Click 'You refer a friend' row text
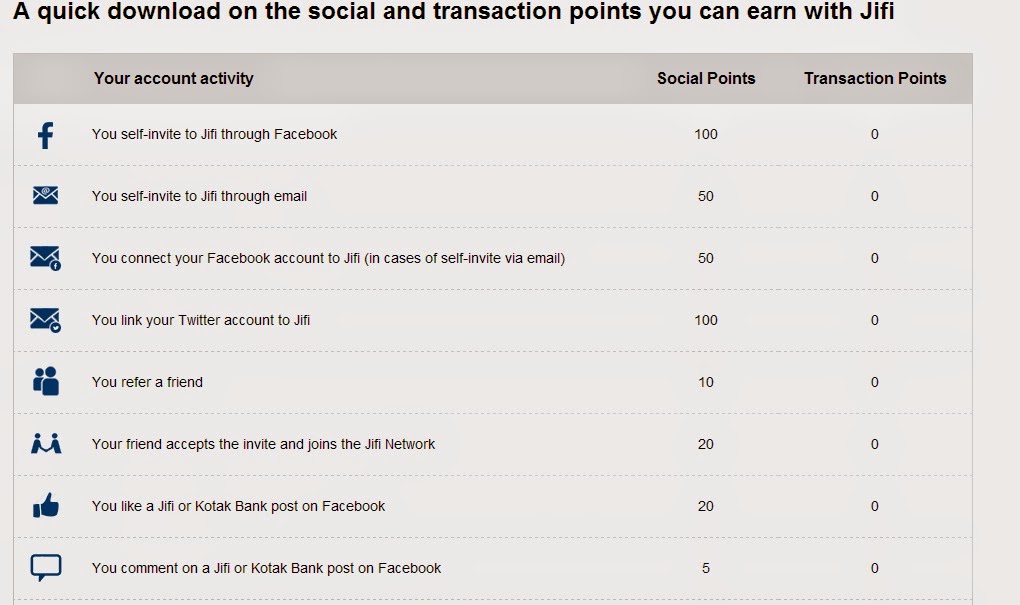 (147, 382)
